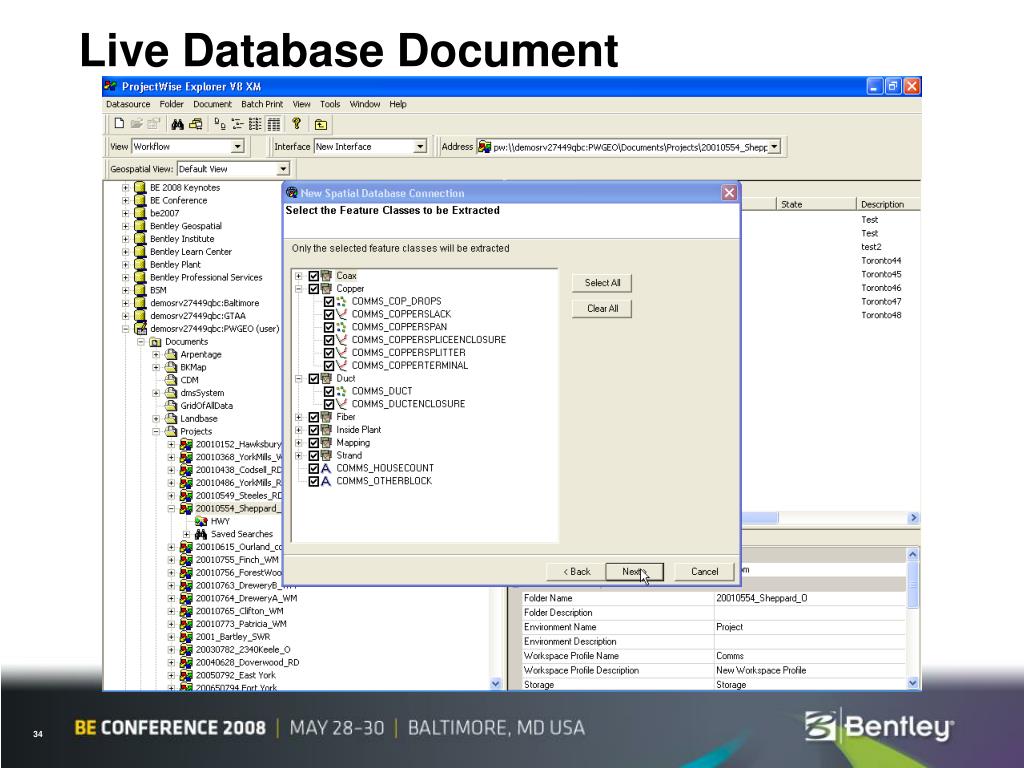Open the Tools menu
This screenshot has height=768, width=1024.
(330, 104)
